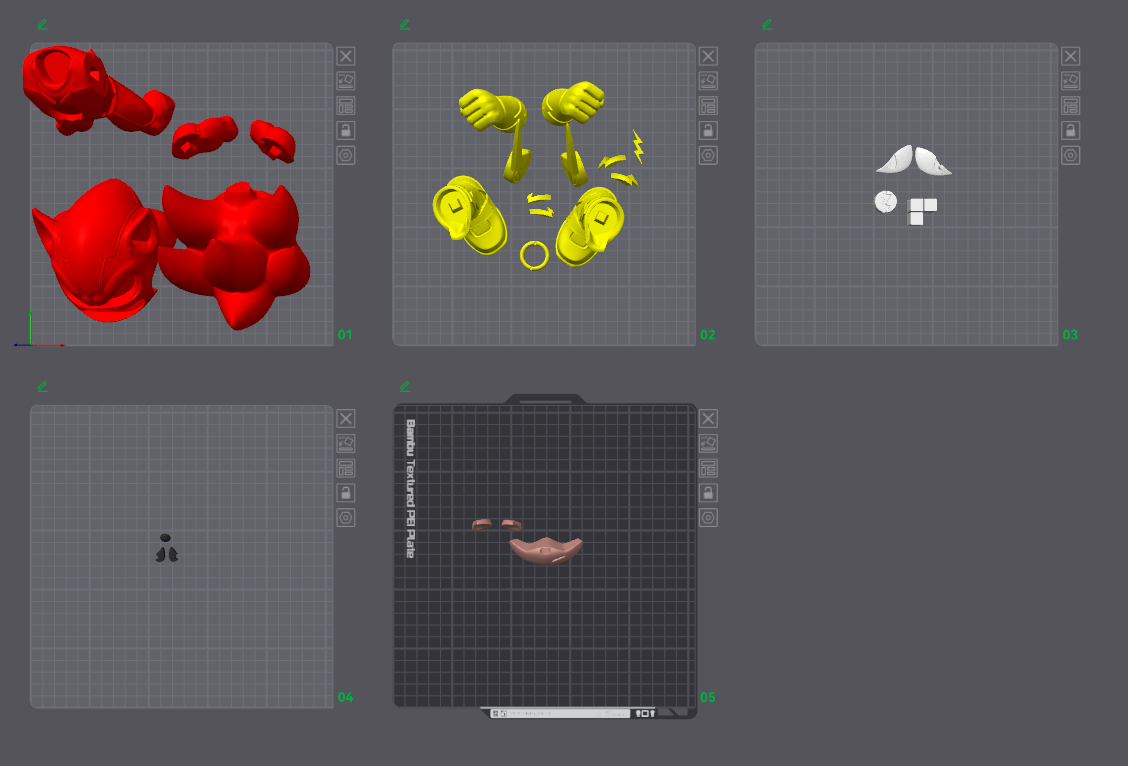Arrange objects on plate 03
Image resolution: width=1128 pixels, height=766 pixels.
tap(1071, 106)
